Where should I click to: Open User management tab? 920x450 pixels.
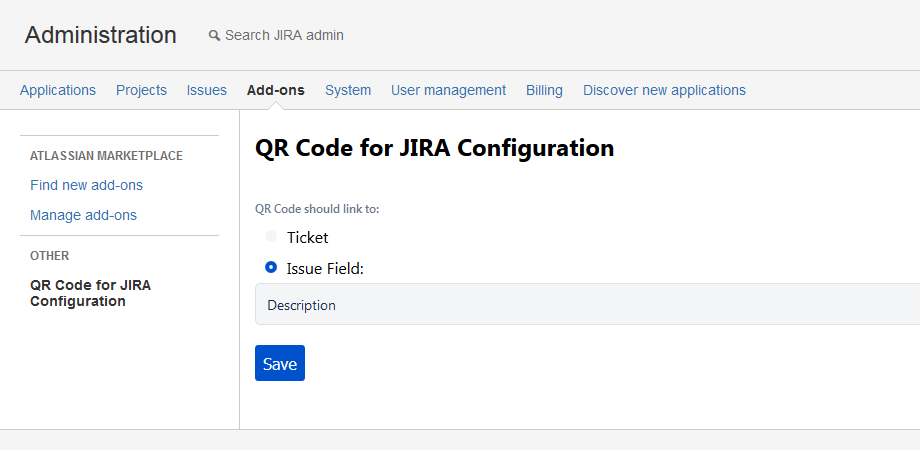[448, 90]
